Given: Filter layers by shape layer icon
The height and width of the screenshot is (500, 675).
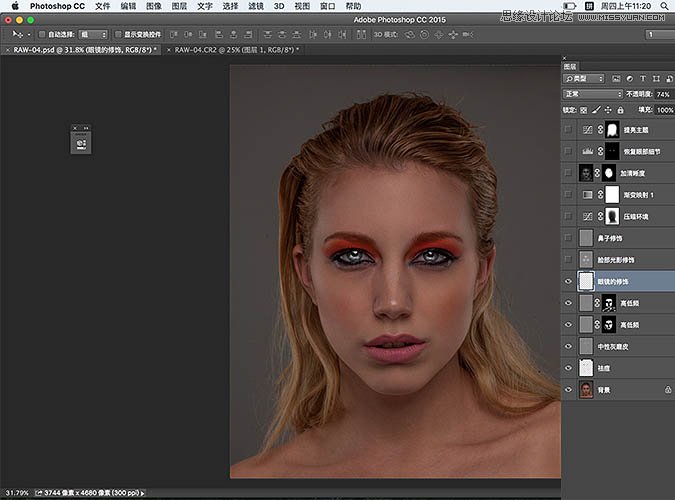Looking at the screenshot, I should point(656,78).
